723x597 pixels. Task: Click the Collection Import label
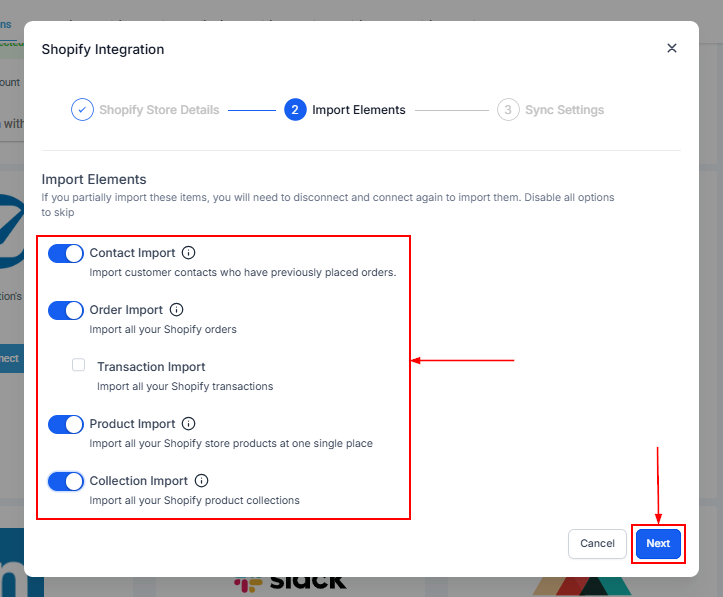[138, 481]
